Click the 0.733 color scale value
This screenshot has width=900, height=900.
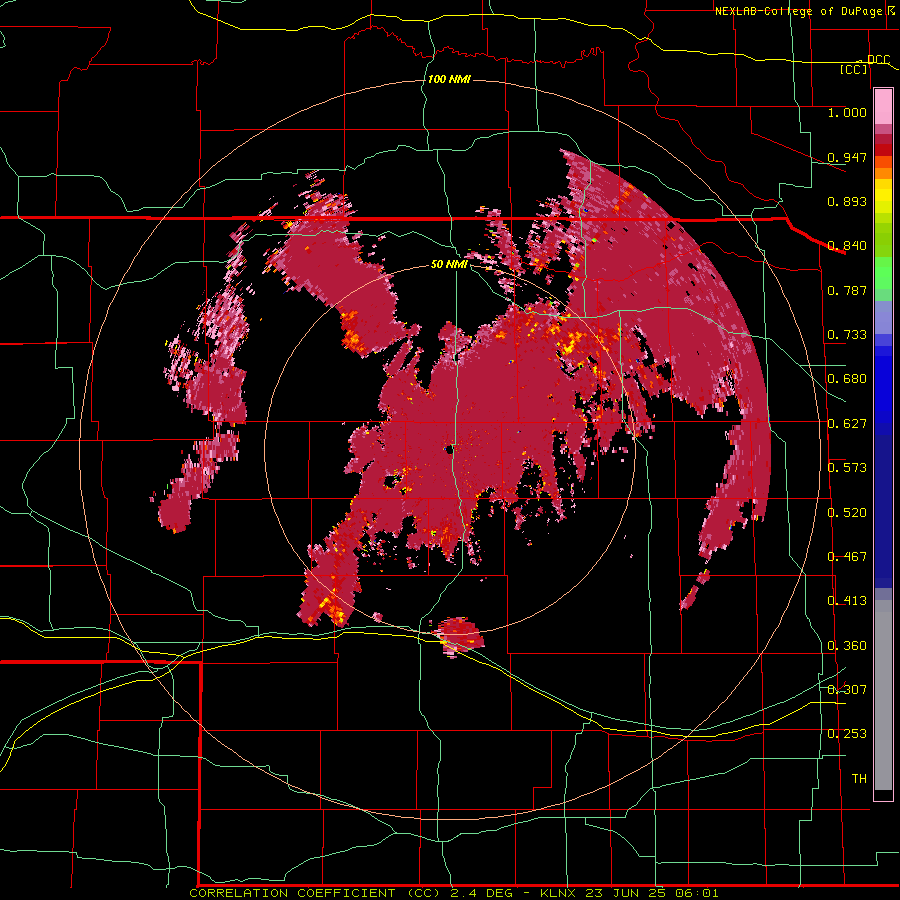(847, 335)
